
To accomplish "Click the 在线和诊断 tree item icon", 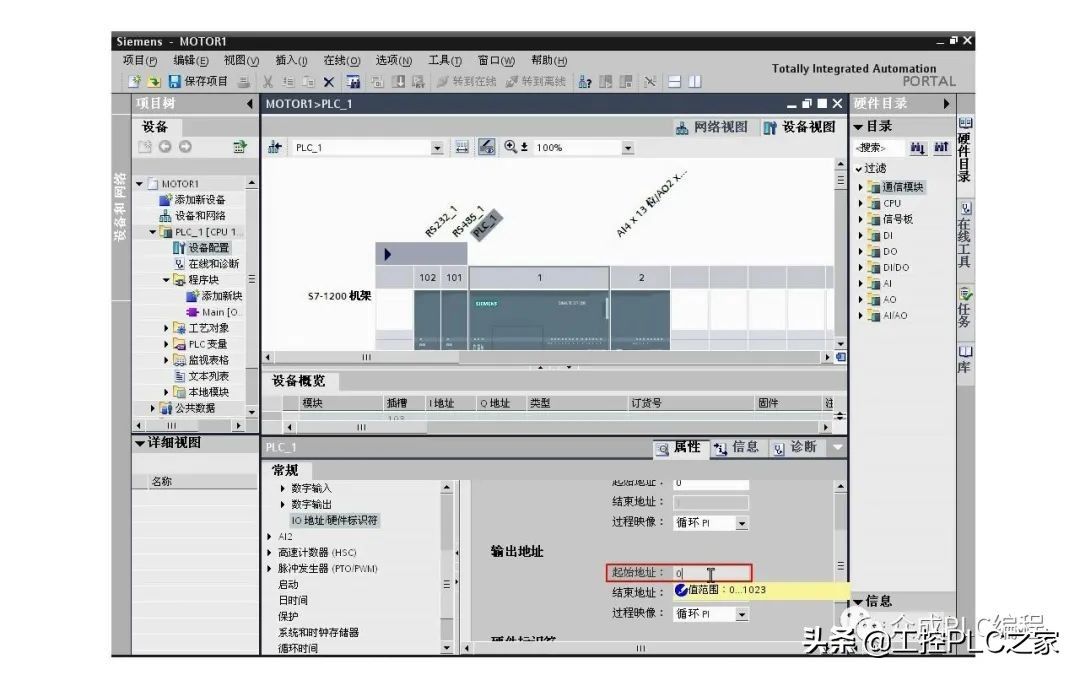I will (179, 264).
